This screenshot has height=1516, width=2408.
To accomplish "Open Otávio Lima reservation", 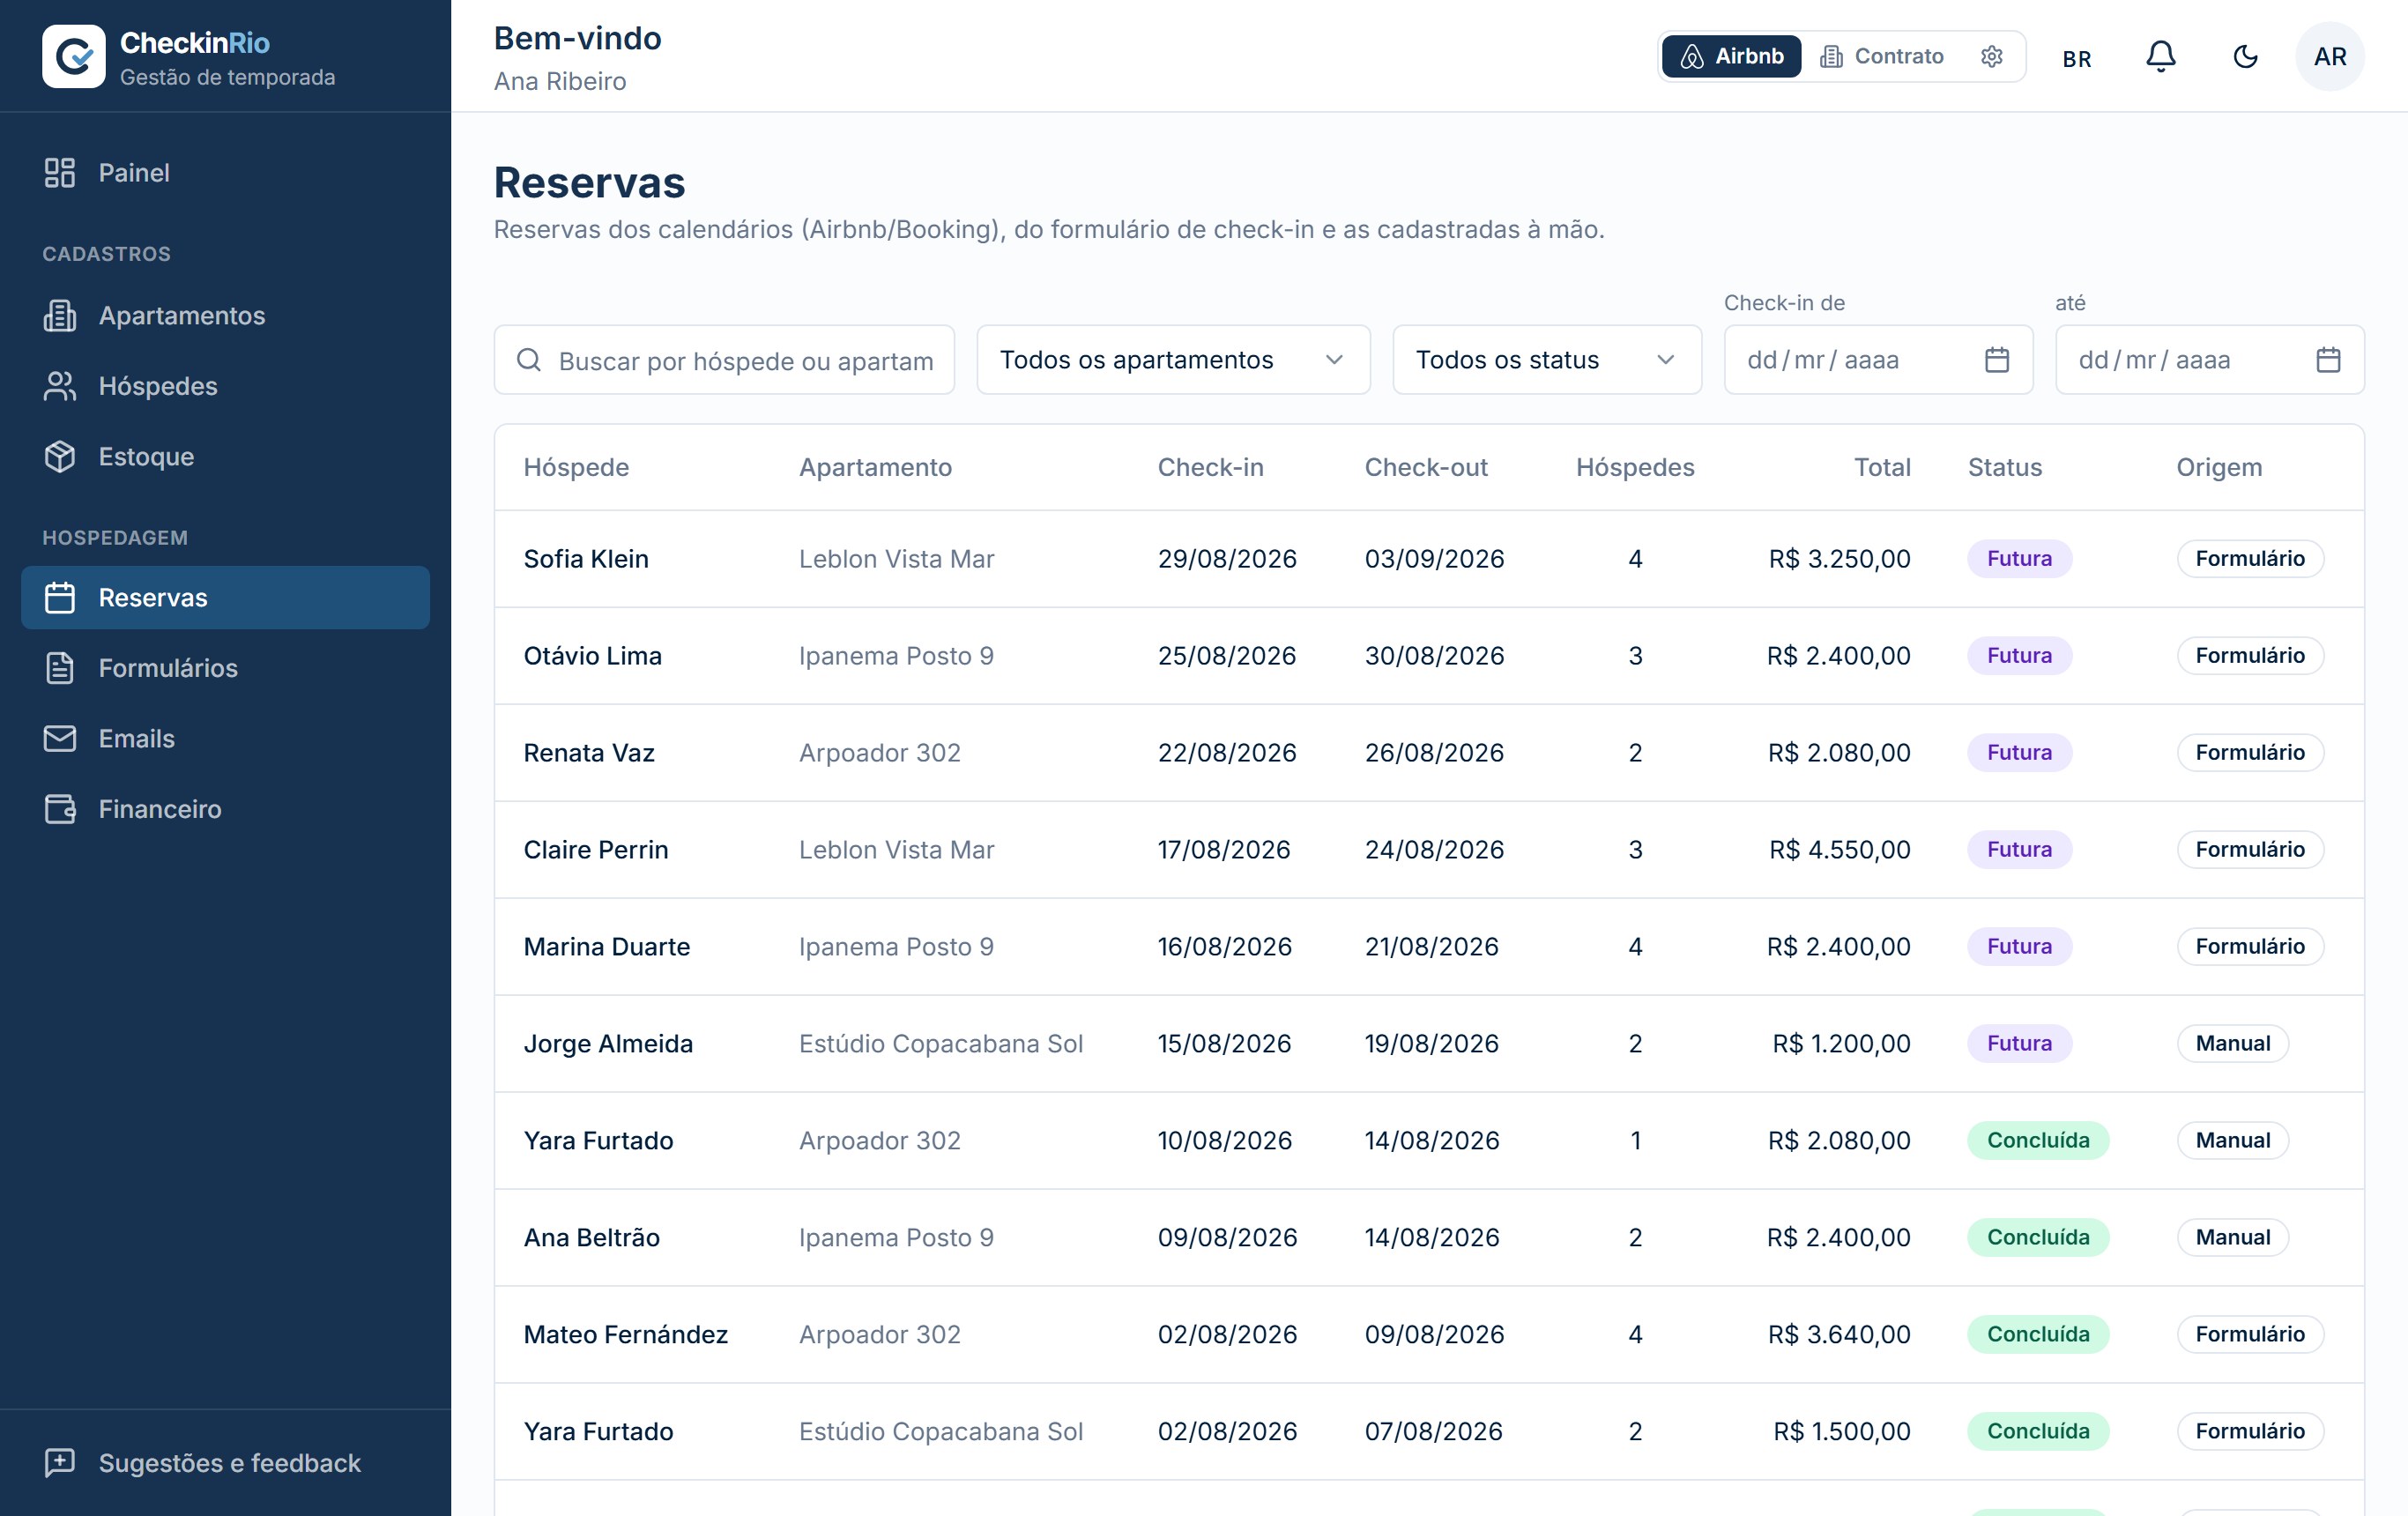I will pos(1429,656).
